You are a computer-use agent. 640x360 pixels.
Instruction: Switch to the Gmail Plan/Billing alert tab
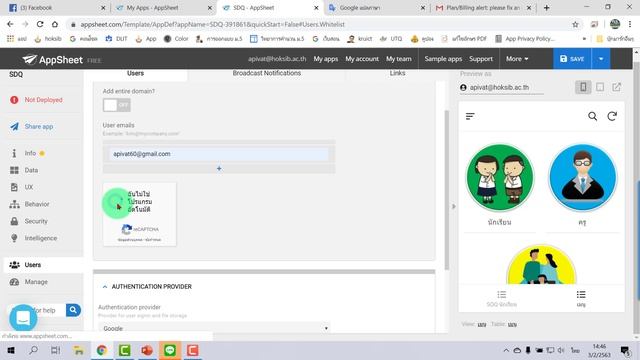tap(484, 8)
